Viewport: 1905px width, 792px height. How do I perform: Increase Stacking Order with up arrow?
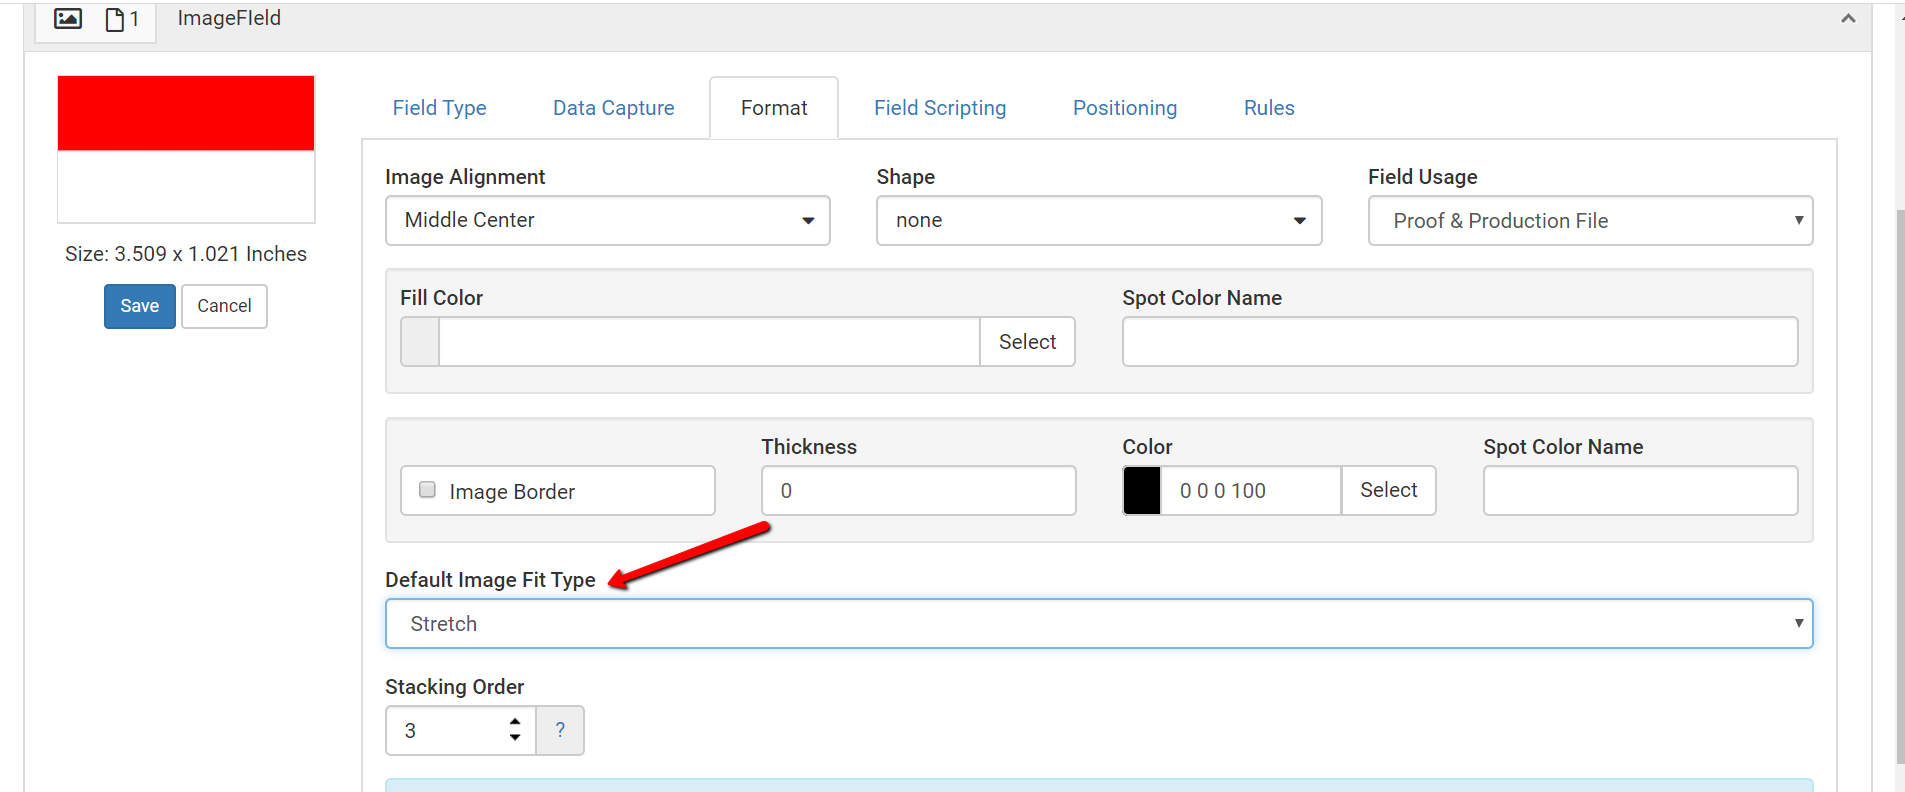tap(515, 722)
